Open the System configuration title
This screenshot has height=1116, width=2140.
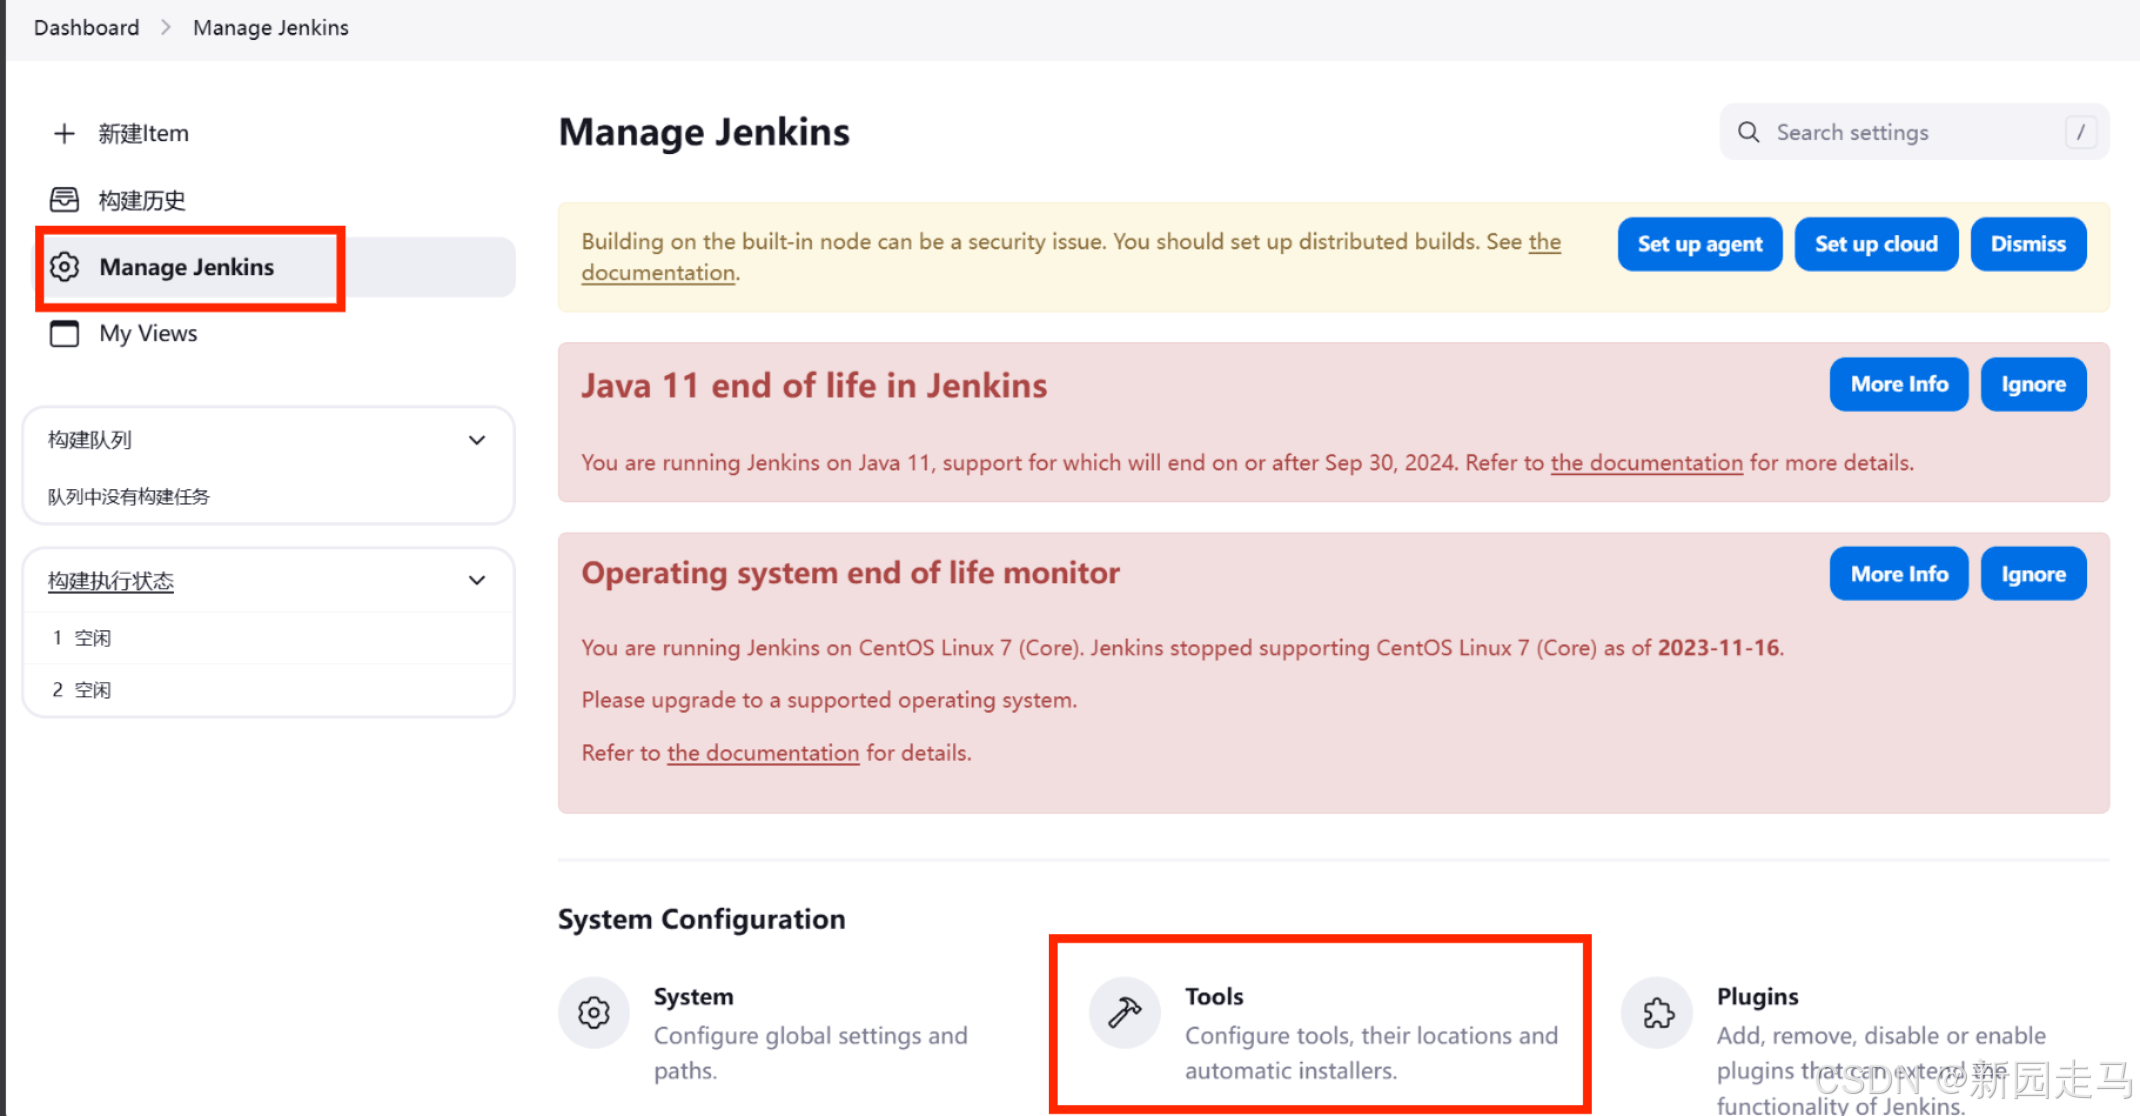(x=693, y=996)
